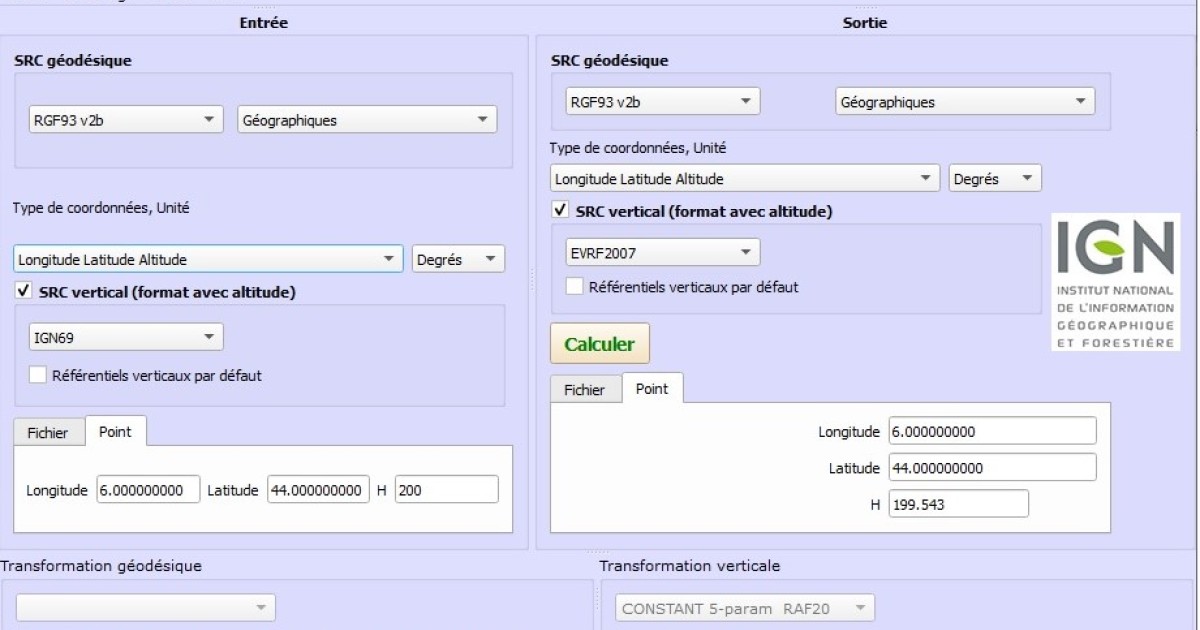This screenshot has width=1200, height=630.
Task: Click the input Longitude field
Action: 148,490
